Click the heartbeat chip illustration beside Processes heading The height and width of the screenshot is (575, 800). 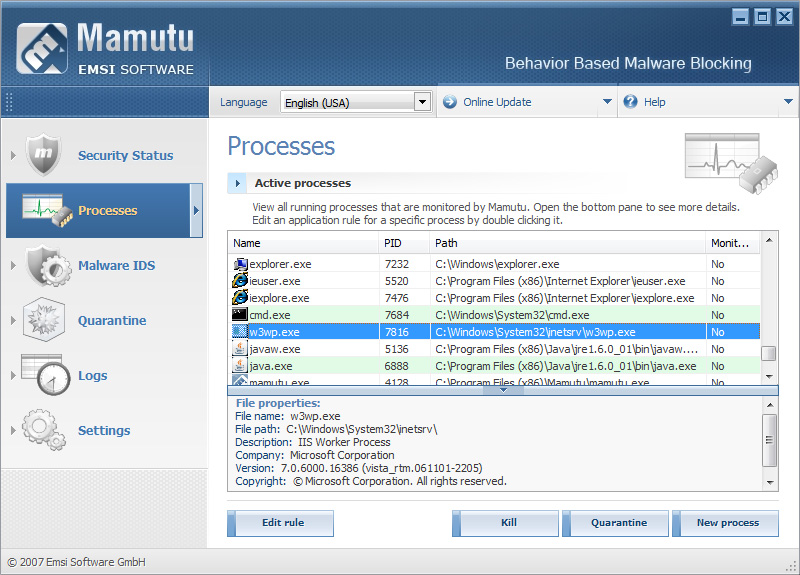click(731, 163)
